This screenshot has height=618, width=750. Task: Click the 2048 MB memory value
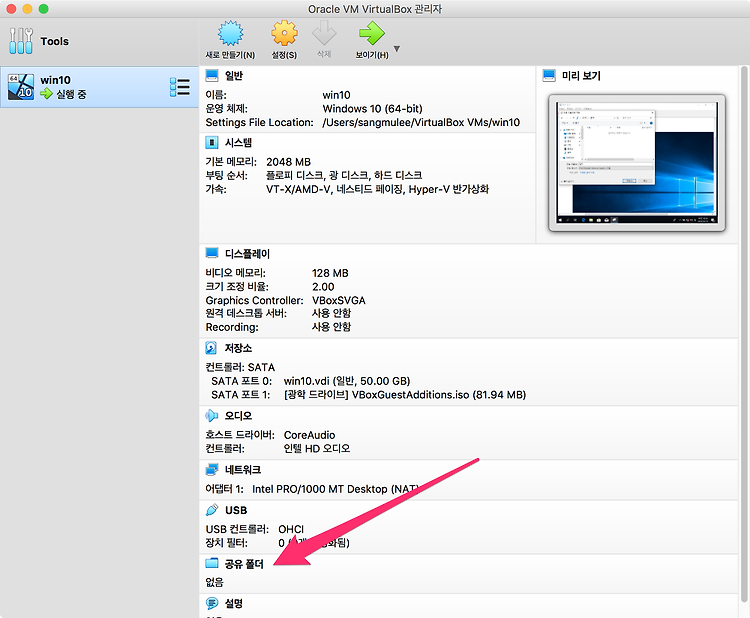pyautogui.click(x=288, y=162)
